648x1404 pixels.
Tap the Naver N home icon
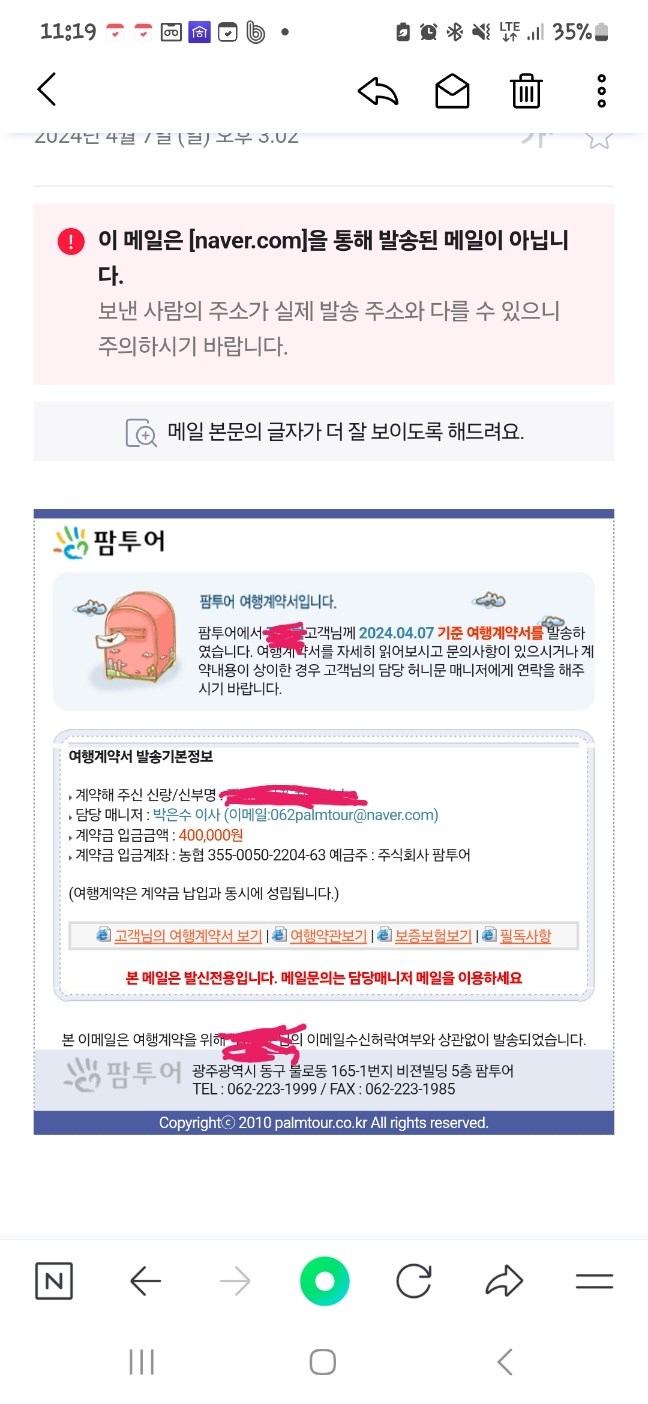click(54, 1281)
